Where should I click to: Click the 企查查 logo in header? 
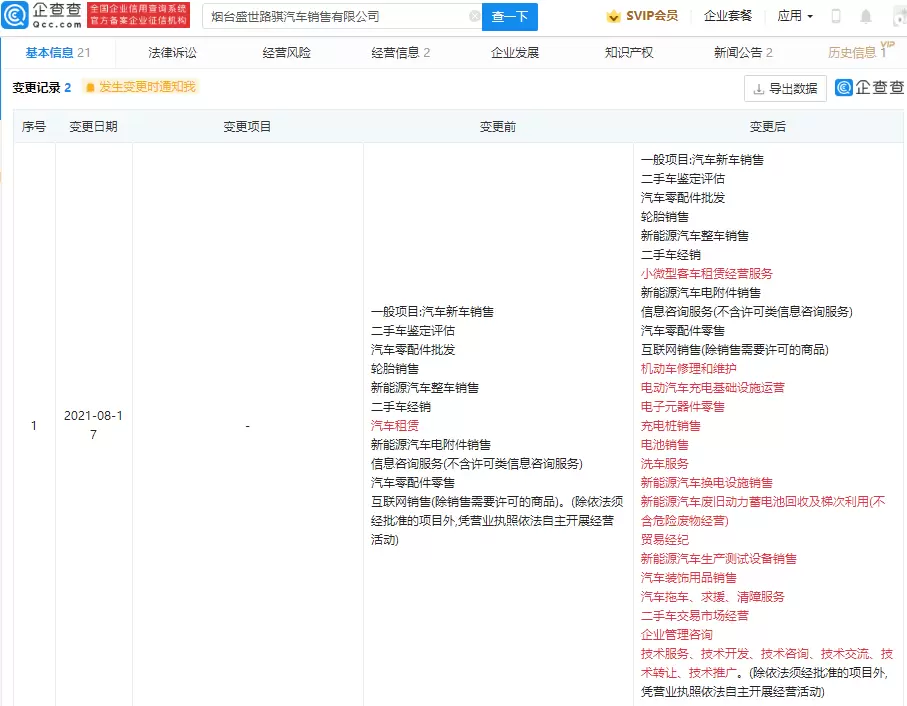pos(42,15)
